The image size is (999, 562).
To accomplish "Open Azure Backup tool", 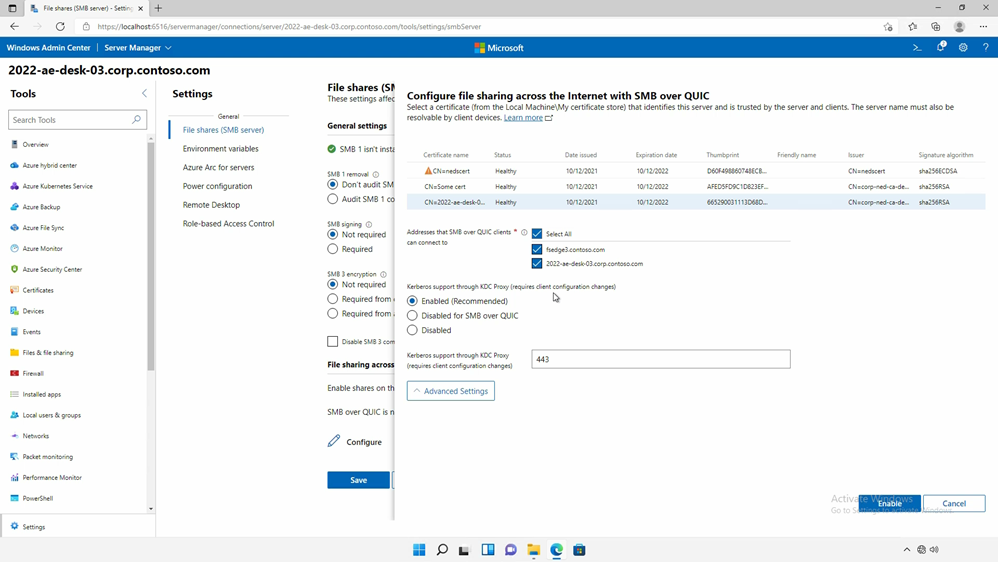I will (x=41, y=207).
